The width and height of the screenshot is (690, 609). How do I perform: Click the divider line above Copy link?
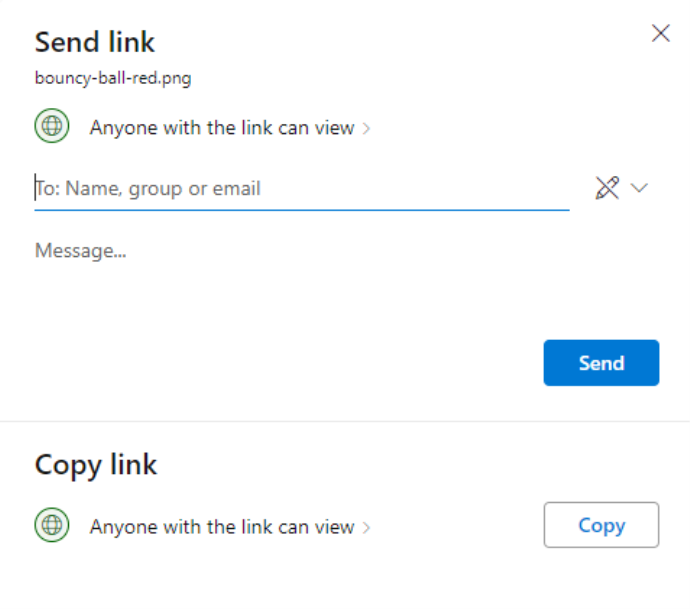[345, 421]
